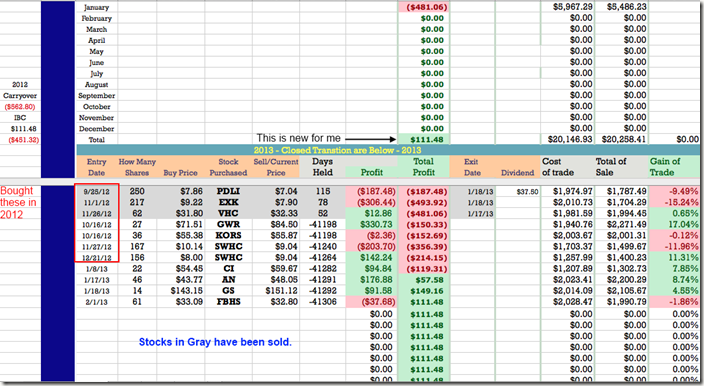This screenshot has width=704, height=386.
Task: Select the January month cell
Action: tap(97, 7)
